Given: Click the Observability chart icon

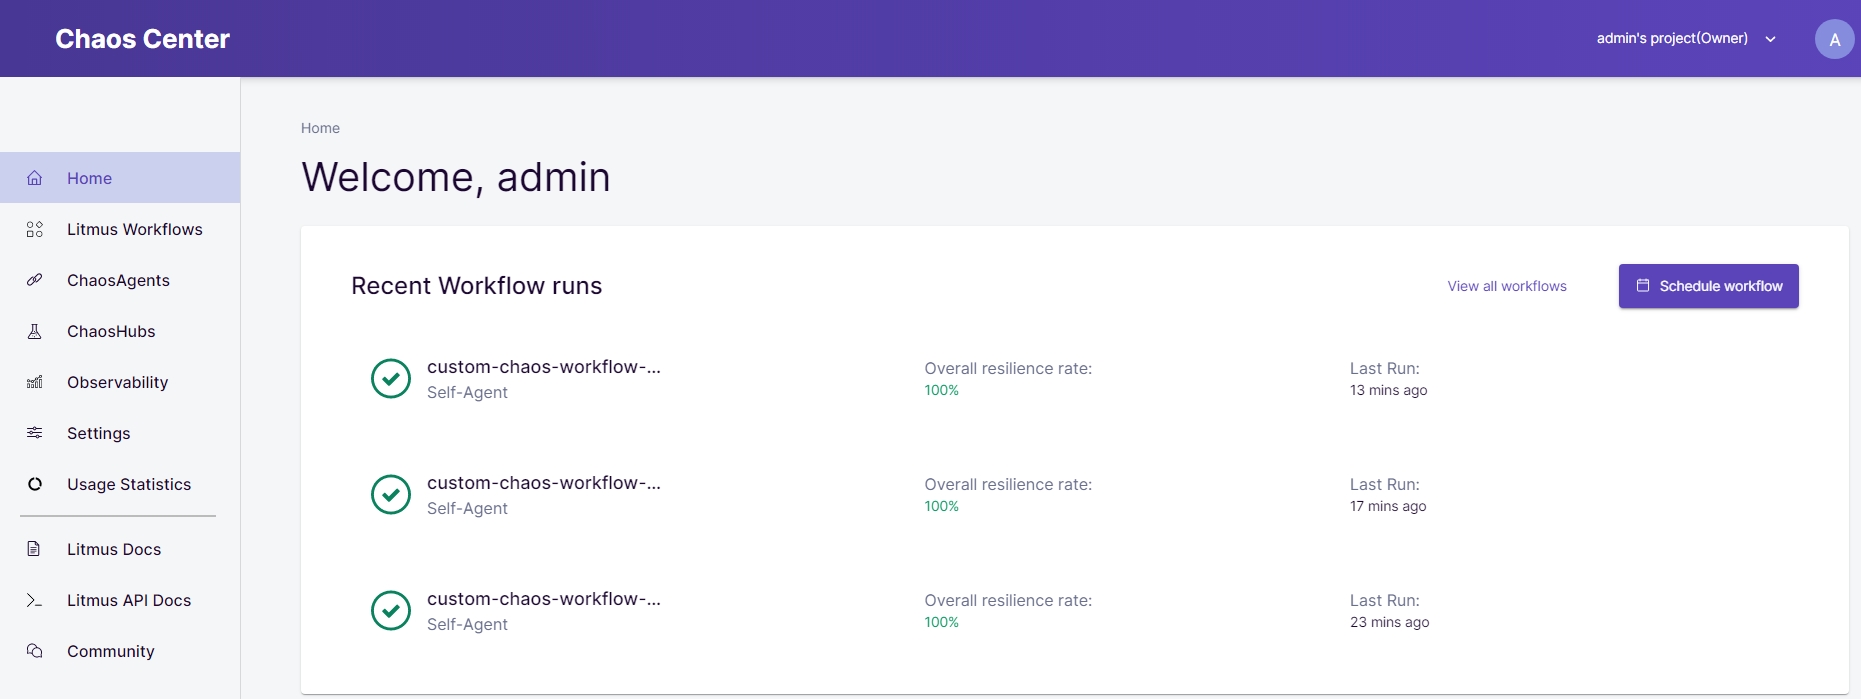Looking at the screenshot, I should (x=35, y=382).
